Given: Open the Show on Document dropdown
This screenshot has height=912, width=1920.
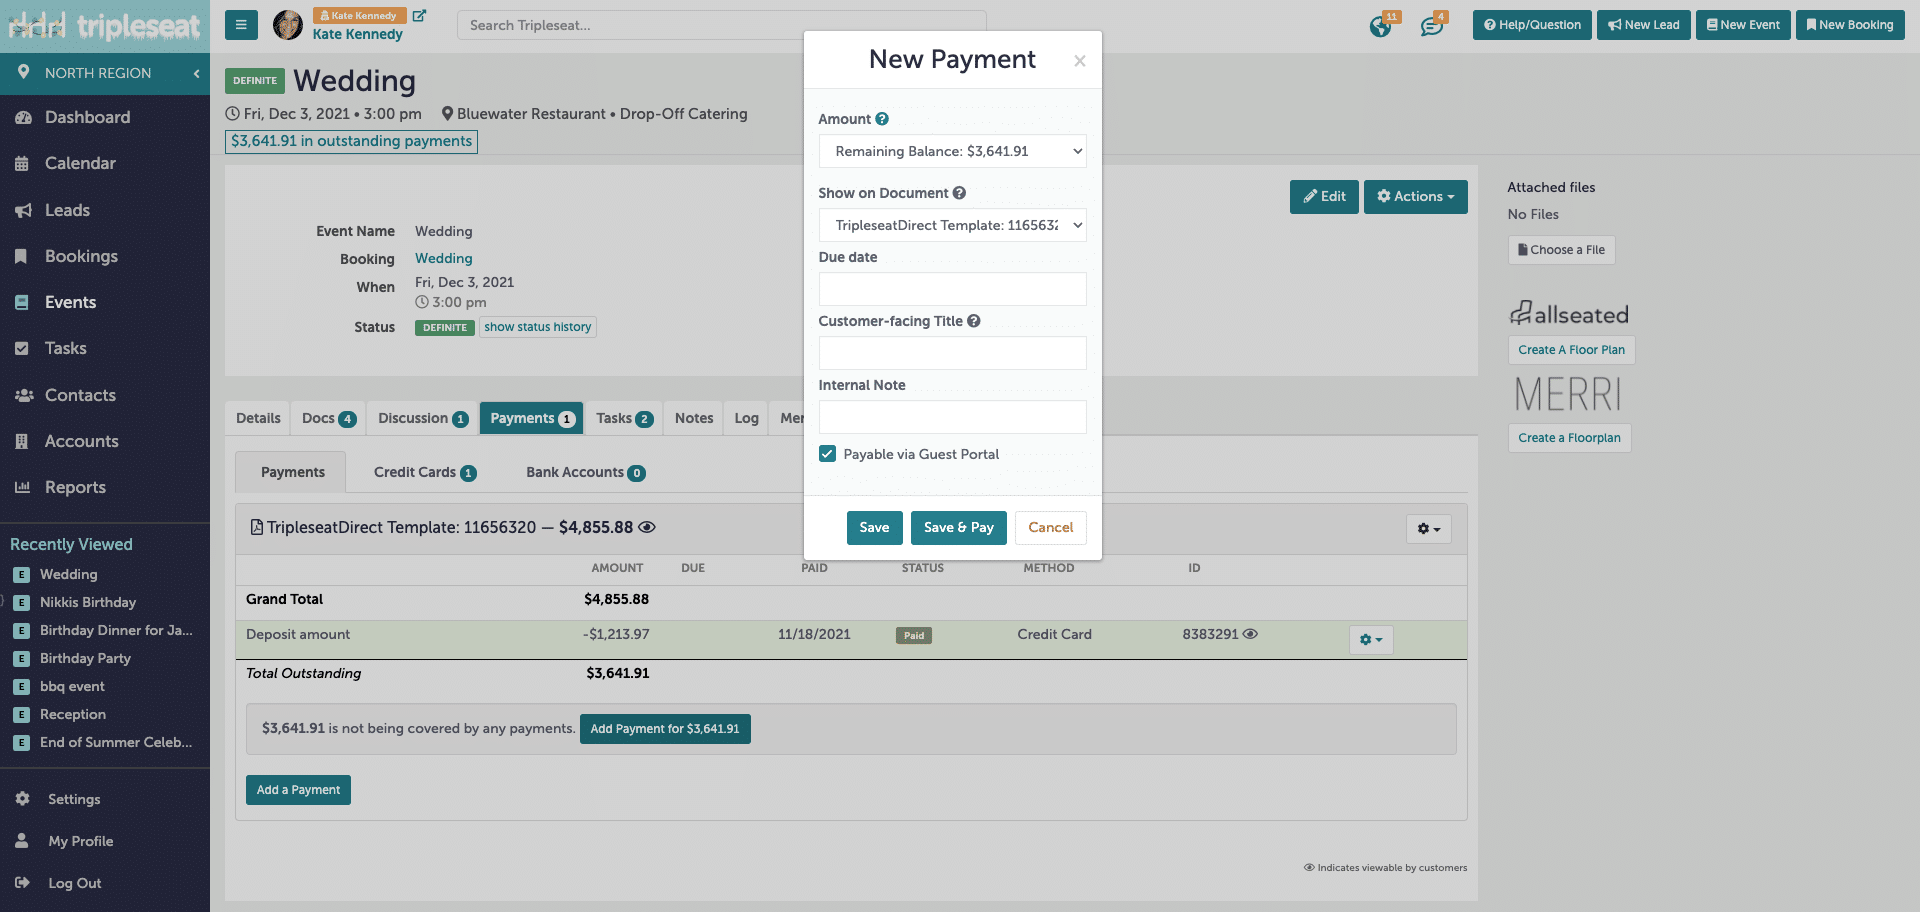Looking at the screenshot, I should [952, 225].
